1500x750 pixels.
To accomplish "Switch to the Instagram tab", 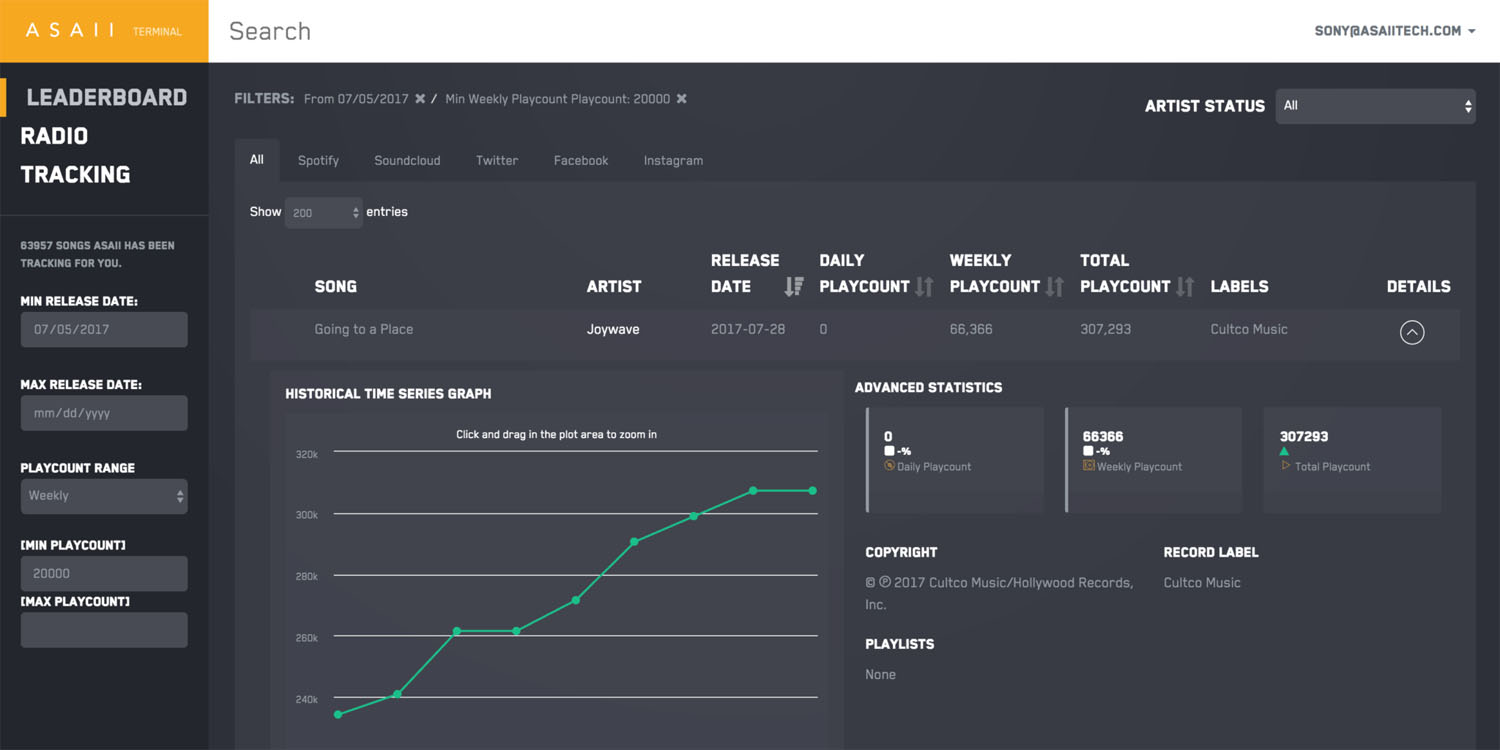I will (x=673, y=161).
